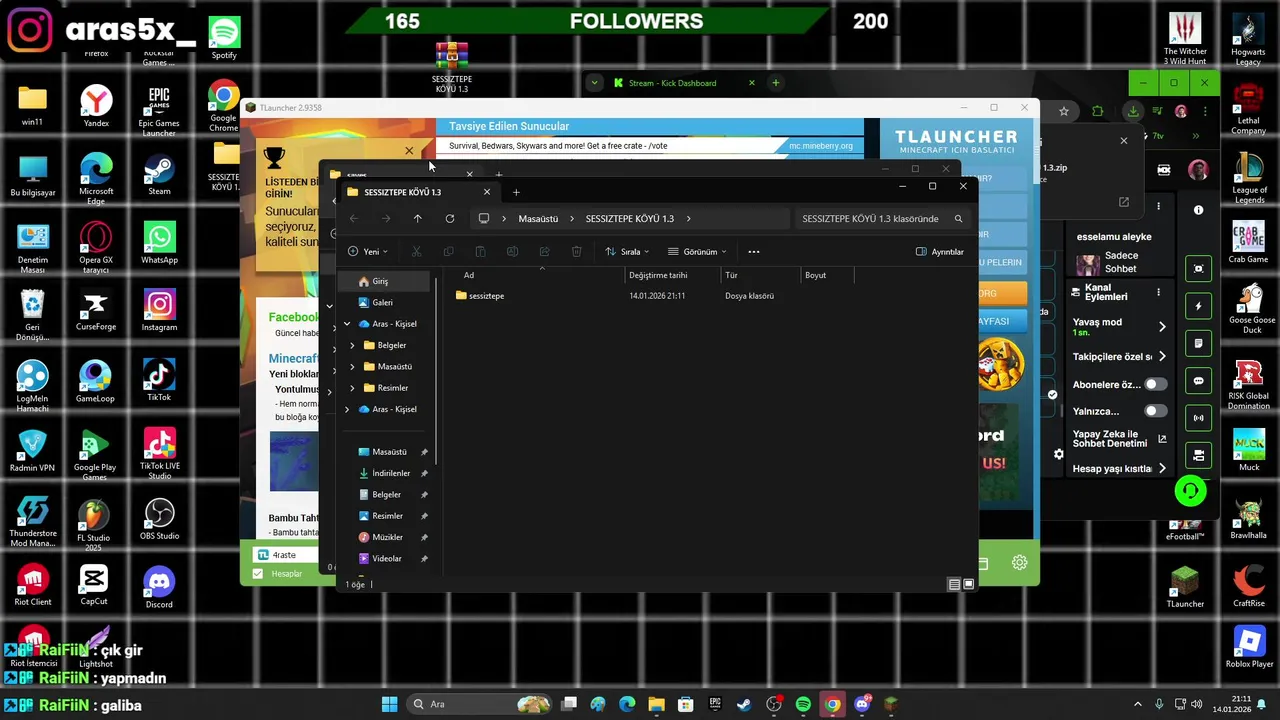Viewport: 1280px width, 720px height.
Task: Open Steam desktop shortcut
Action: [159, 176]
